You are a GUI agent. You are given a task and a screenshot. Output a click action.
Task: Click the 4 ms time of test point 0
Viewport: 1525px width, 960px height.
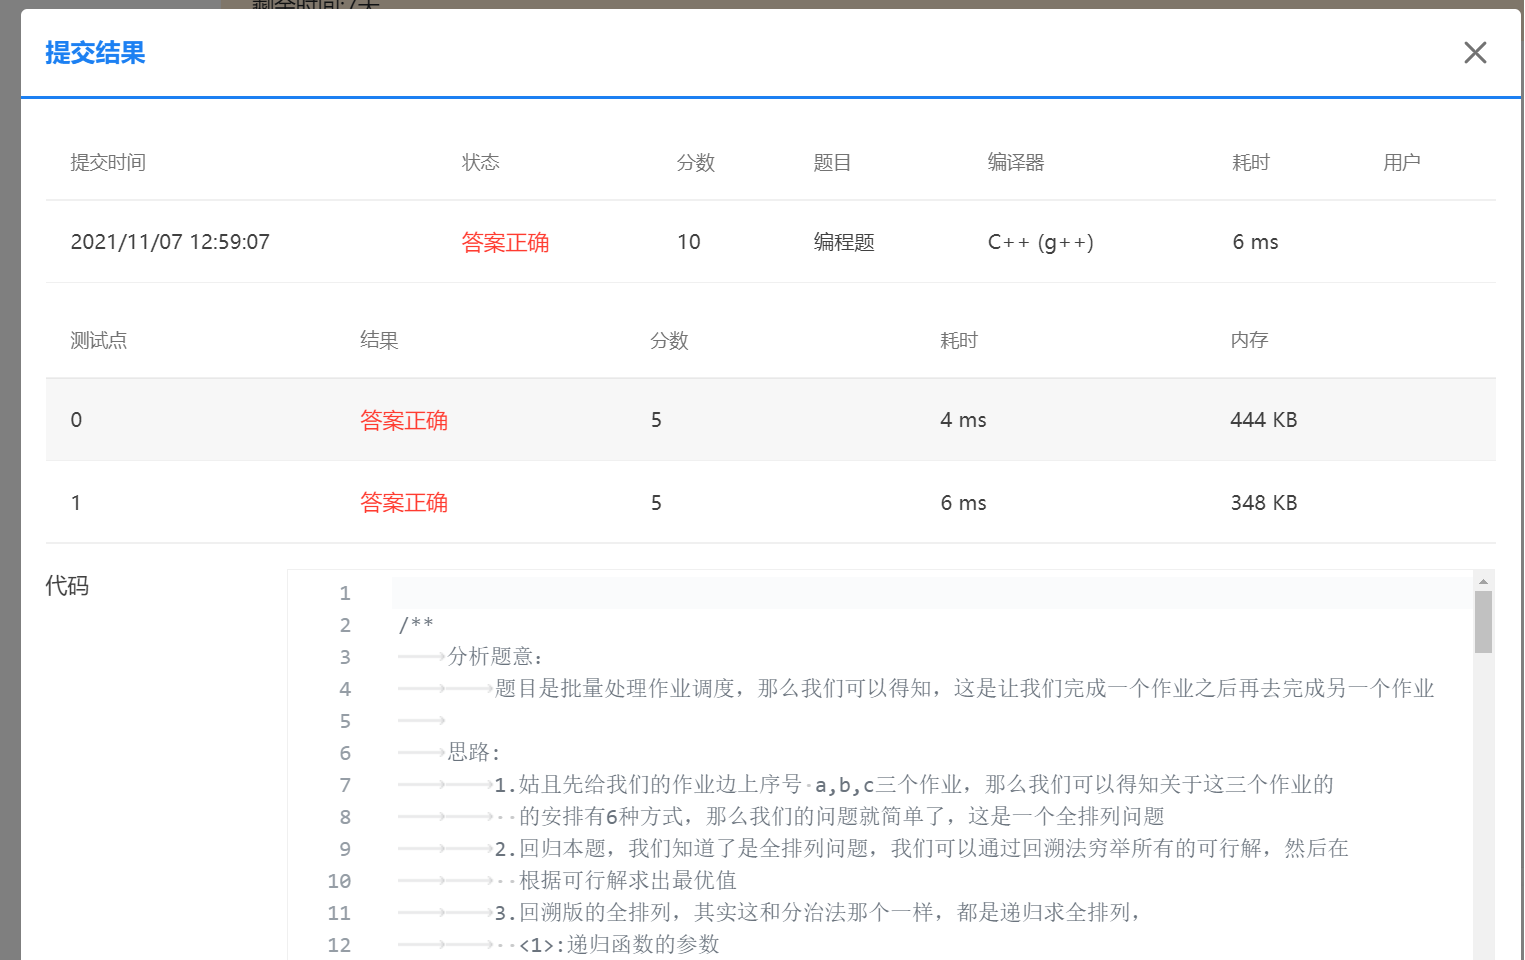pos(963,420)
